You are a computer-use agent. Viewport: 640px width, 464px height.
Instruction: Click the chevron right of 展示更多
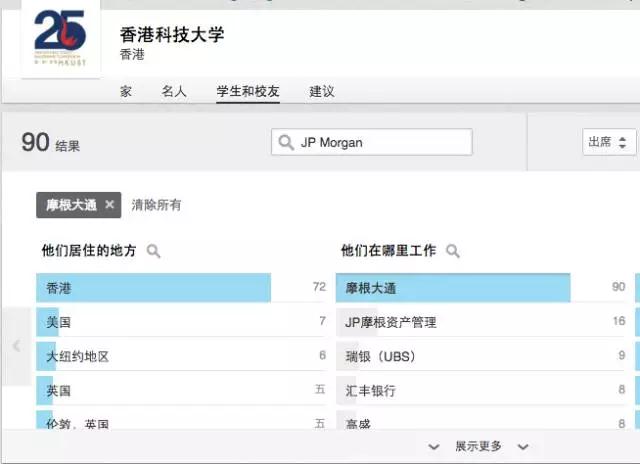(523, 446)
